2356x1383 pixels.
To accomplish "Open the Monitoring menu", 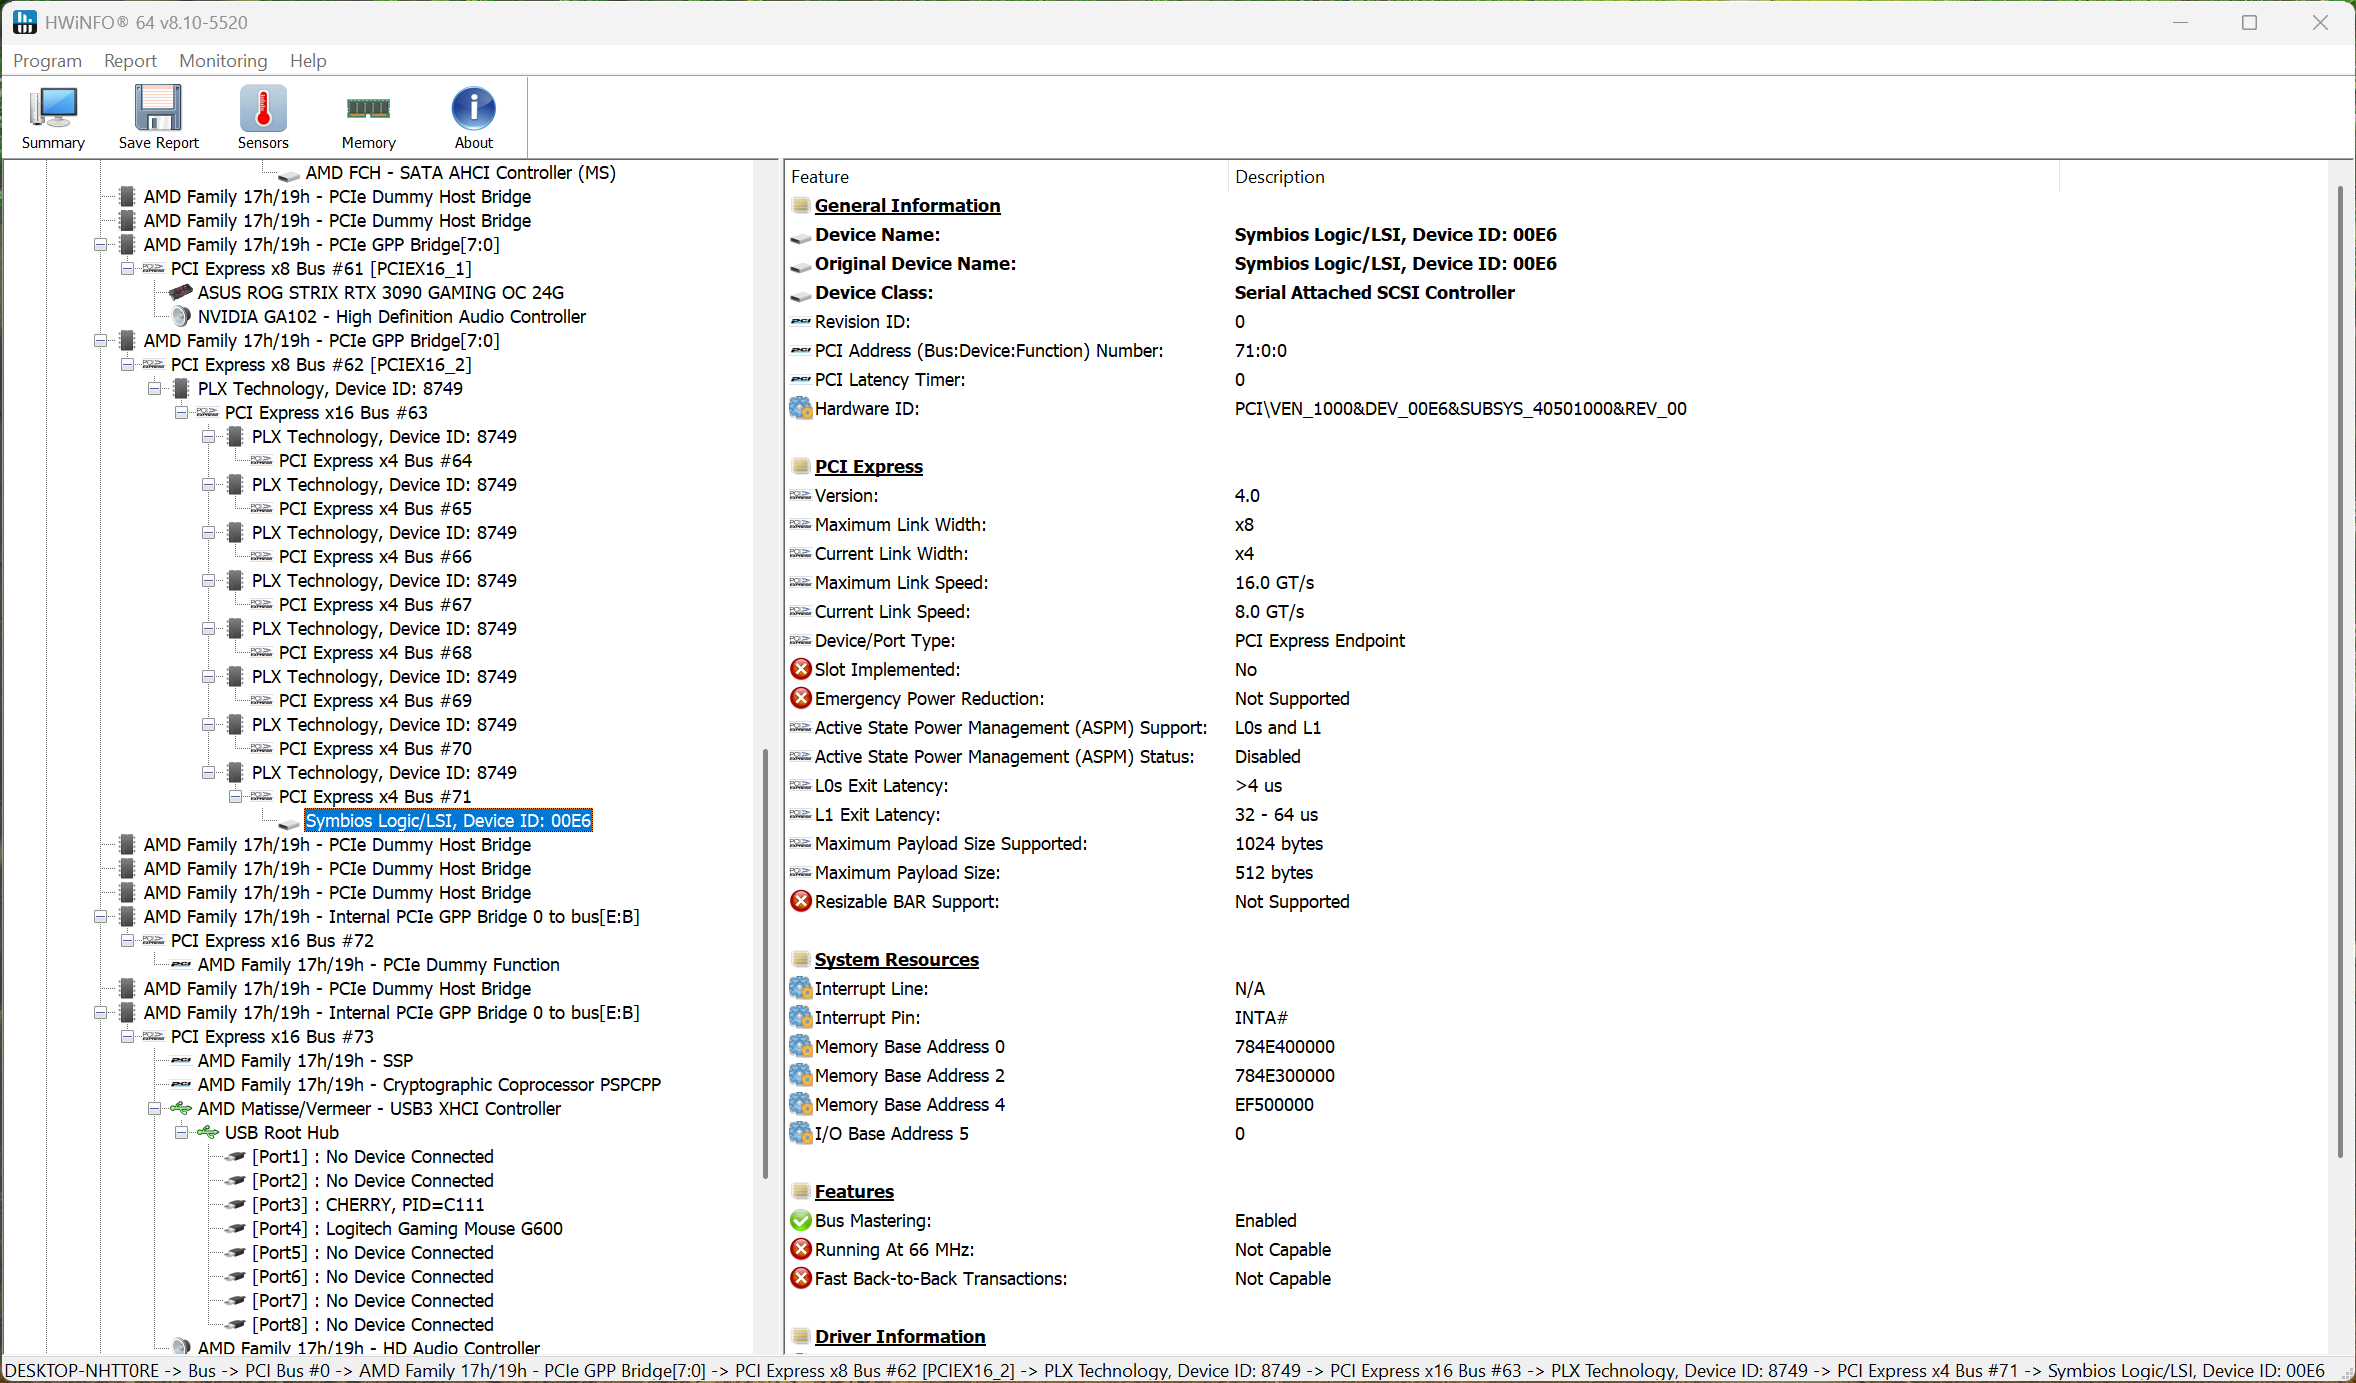I will pos(223,61).
